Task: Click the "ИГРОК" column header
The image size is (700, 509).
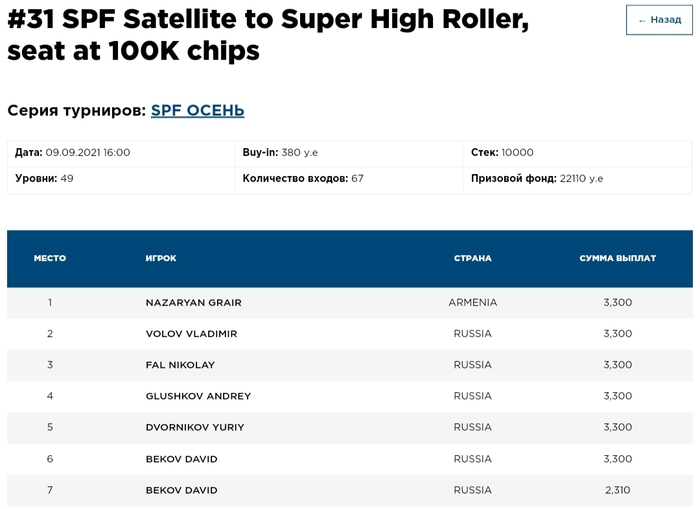Action: (x=161, y=258)
